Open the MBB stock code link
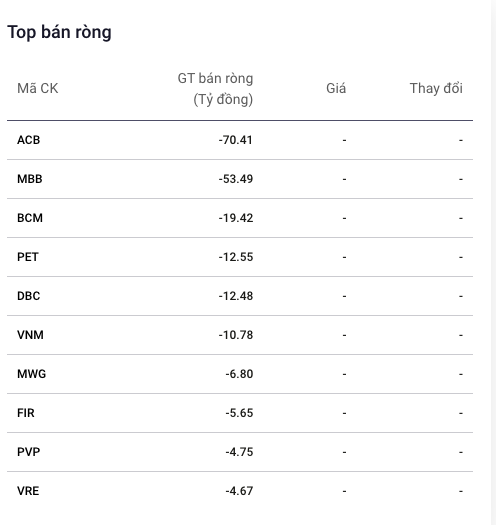The height and width of the screenshot is (525, 496). [29, 179]
